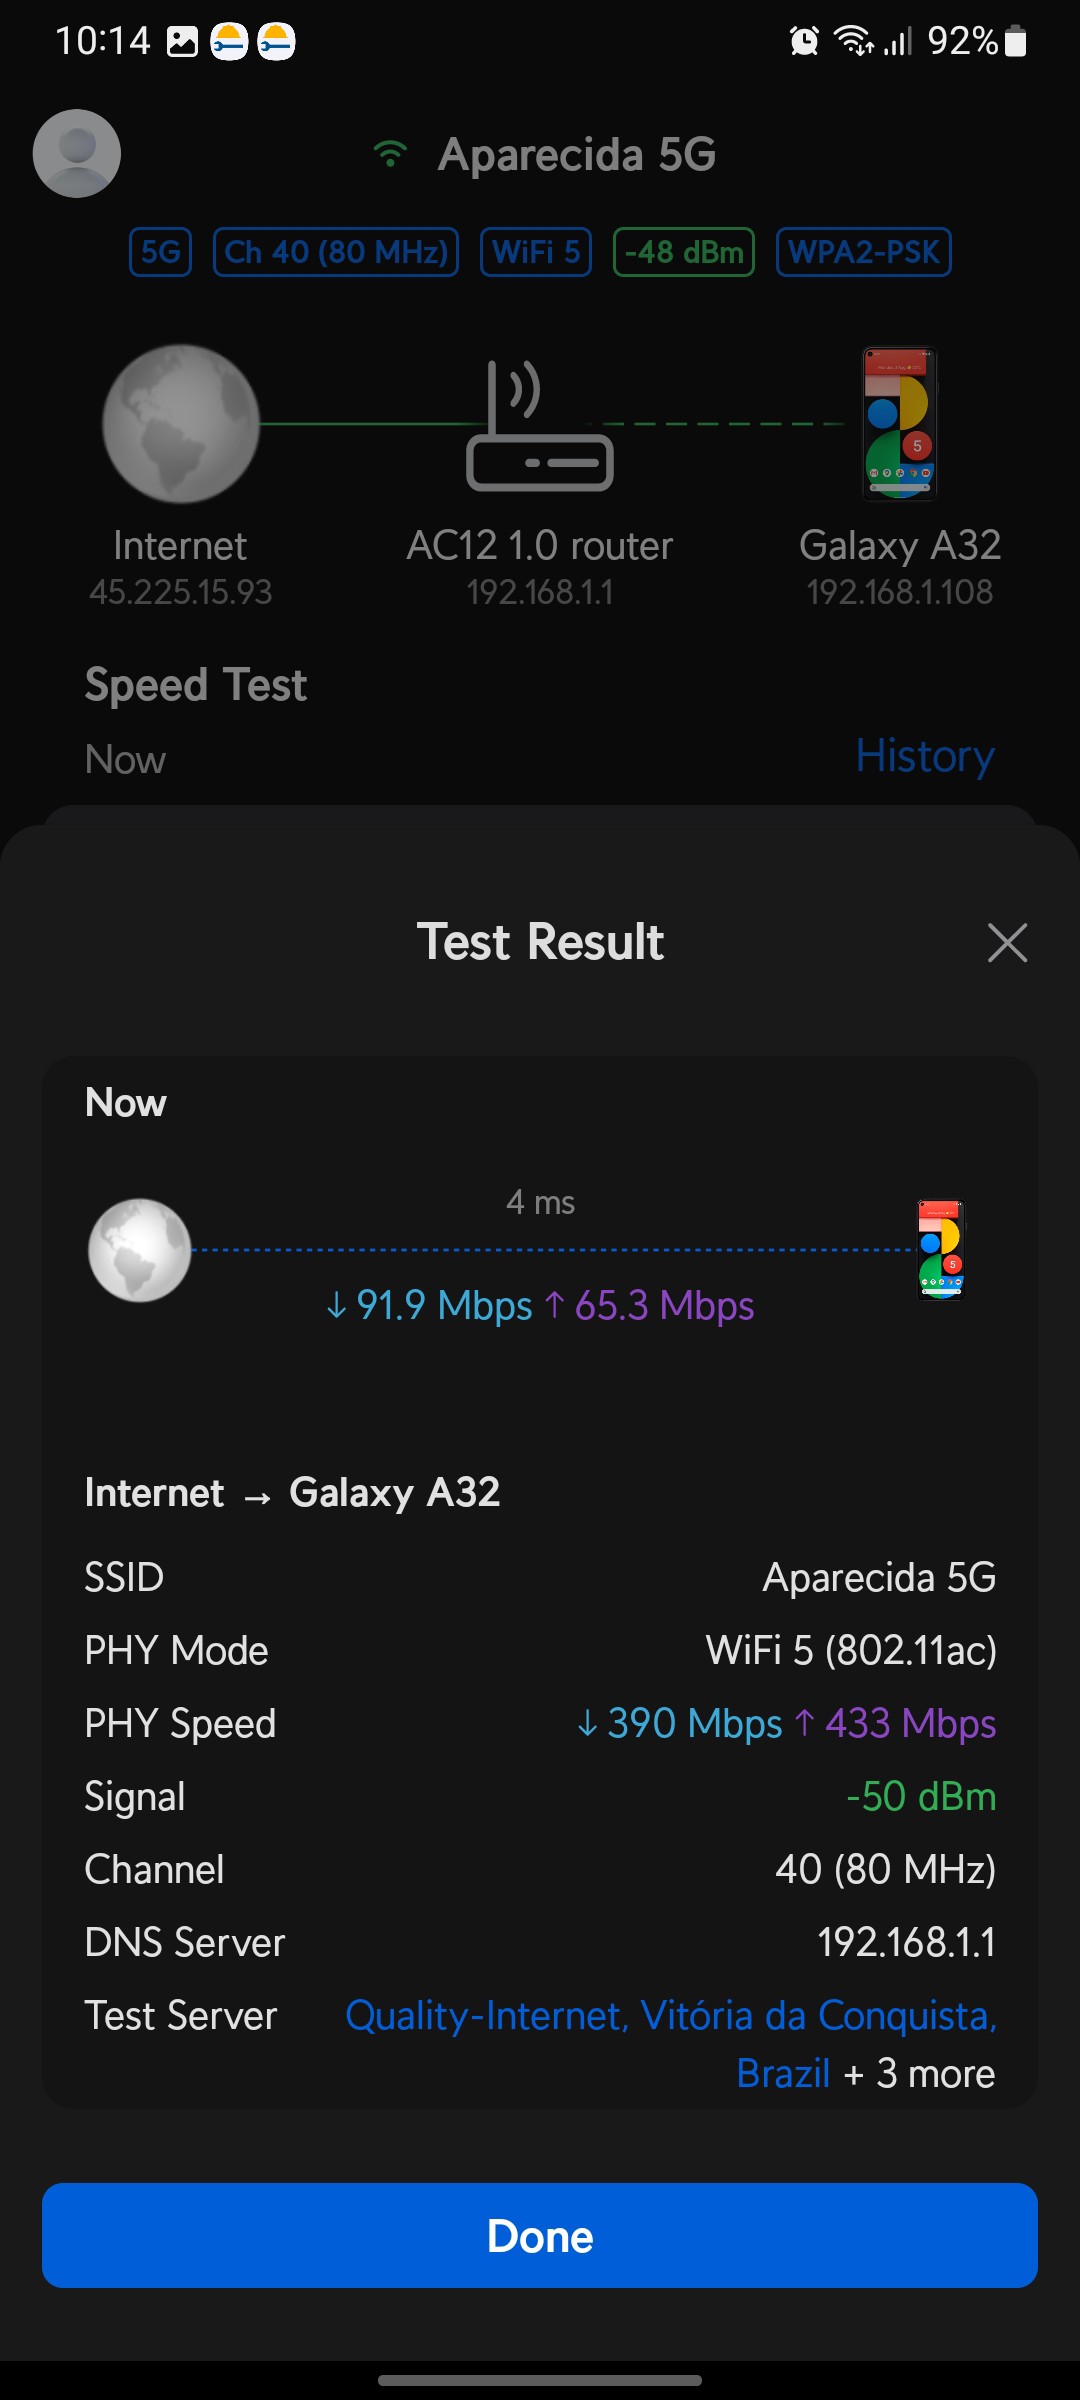Tap the globe icon in Test Result card
The height and width of the screenshot is (2400, 1080).
point(140,1250)
